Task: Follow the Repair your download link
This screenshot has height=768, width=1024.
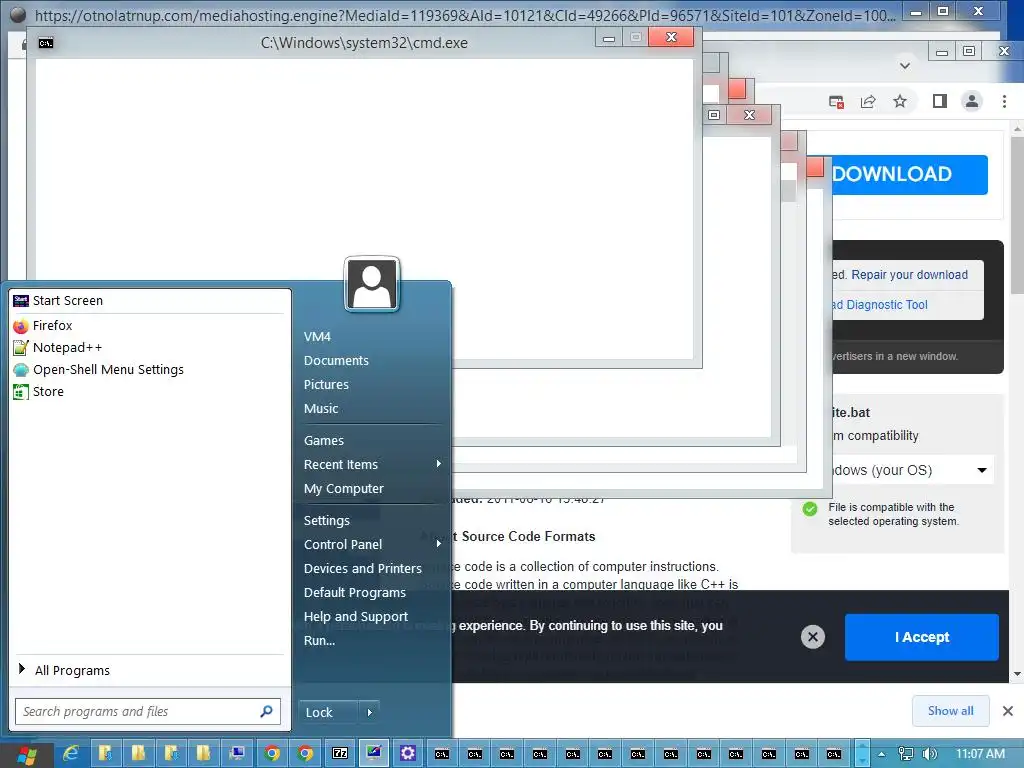Action: pos(909,275)
